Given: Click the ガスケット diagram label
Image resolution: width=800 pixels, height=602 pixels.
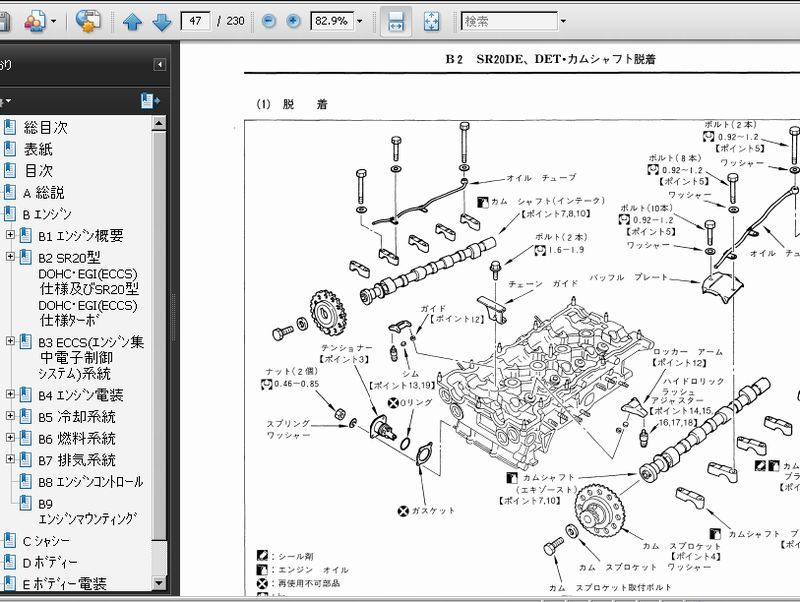Looking at the screenshot, I should point(433,511).
